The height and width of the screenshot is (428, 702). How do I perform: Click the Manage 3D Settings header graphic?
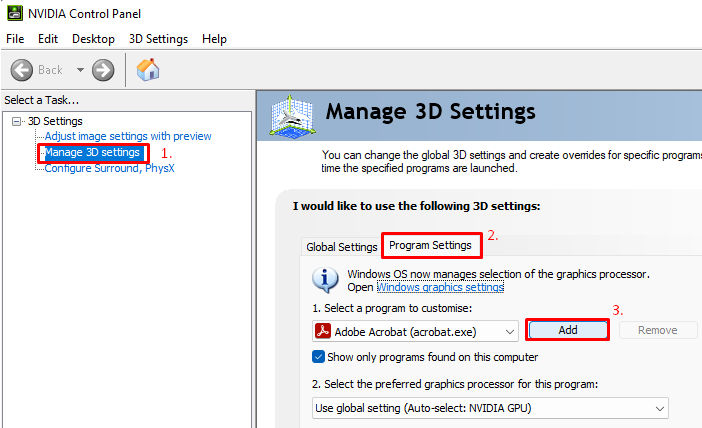(x=293, y=115)
